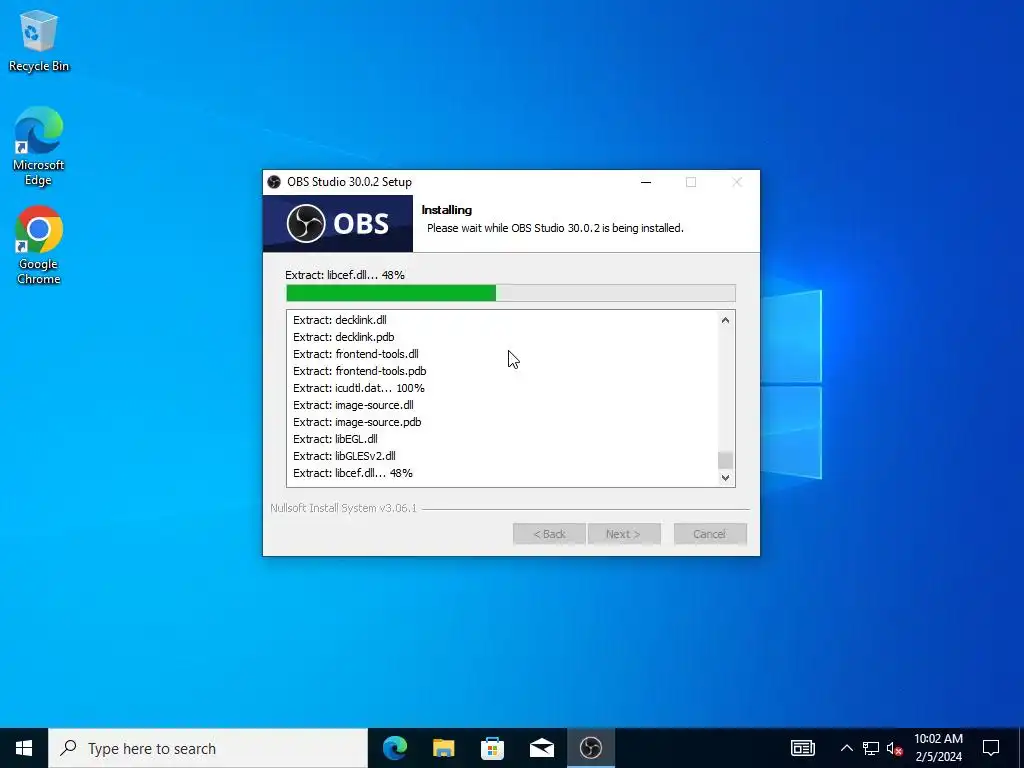Image resolution: width=1024 pixels, height=768 pixels.
Task: Click the OBS logo banner in the installer
Action: [x=338, y=223]
